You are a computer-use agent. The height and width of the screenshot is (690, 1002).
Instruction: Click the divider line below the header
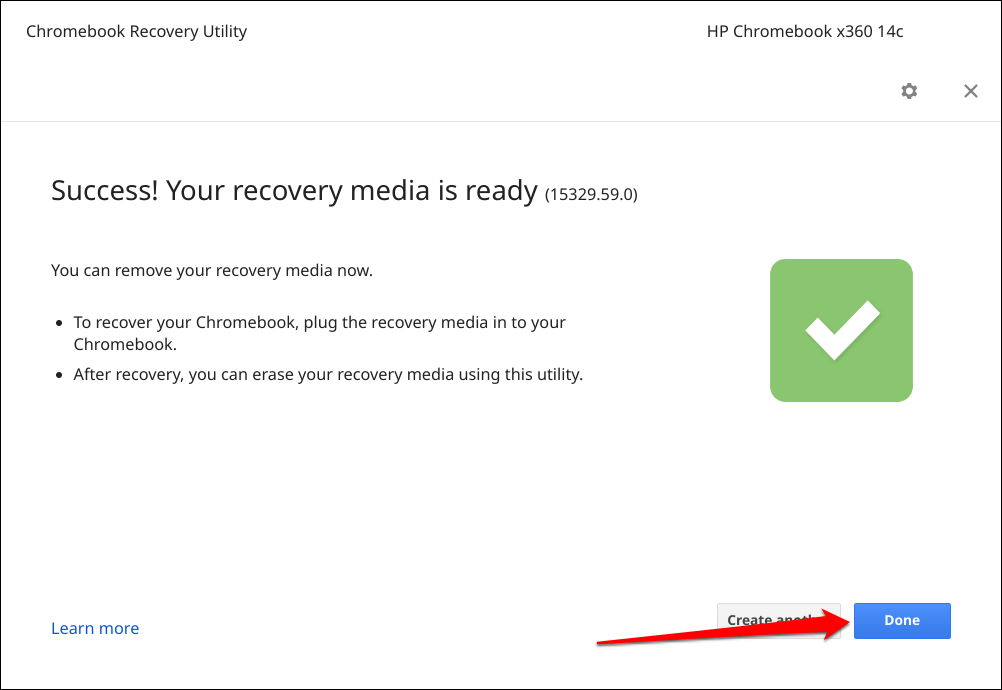pyautogui.click(x=501, y=121)
